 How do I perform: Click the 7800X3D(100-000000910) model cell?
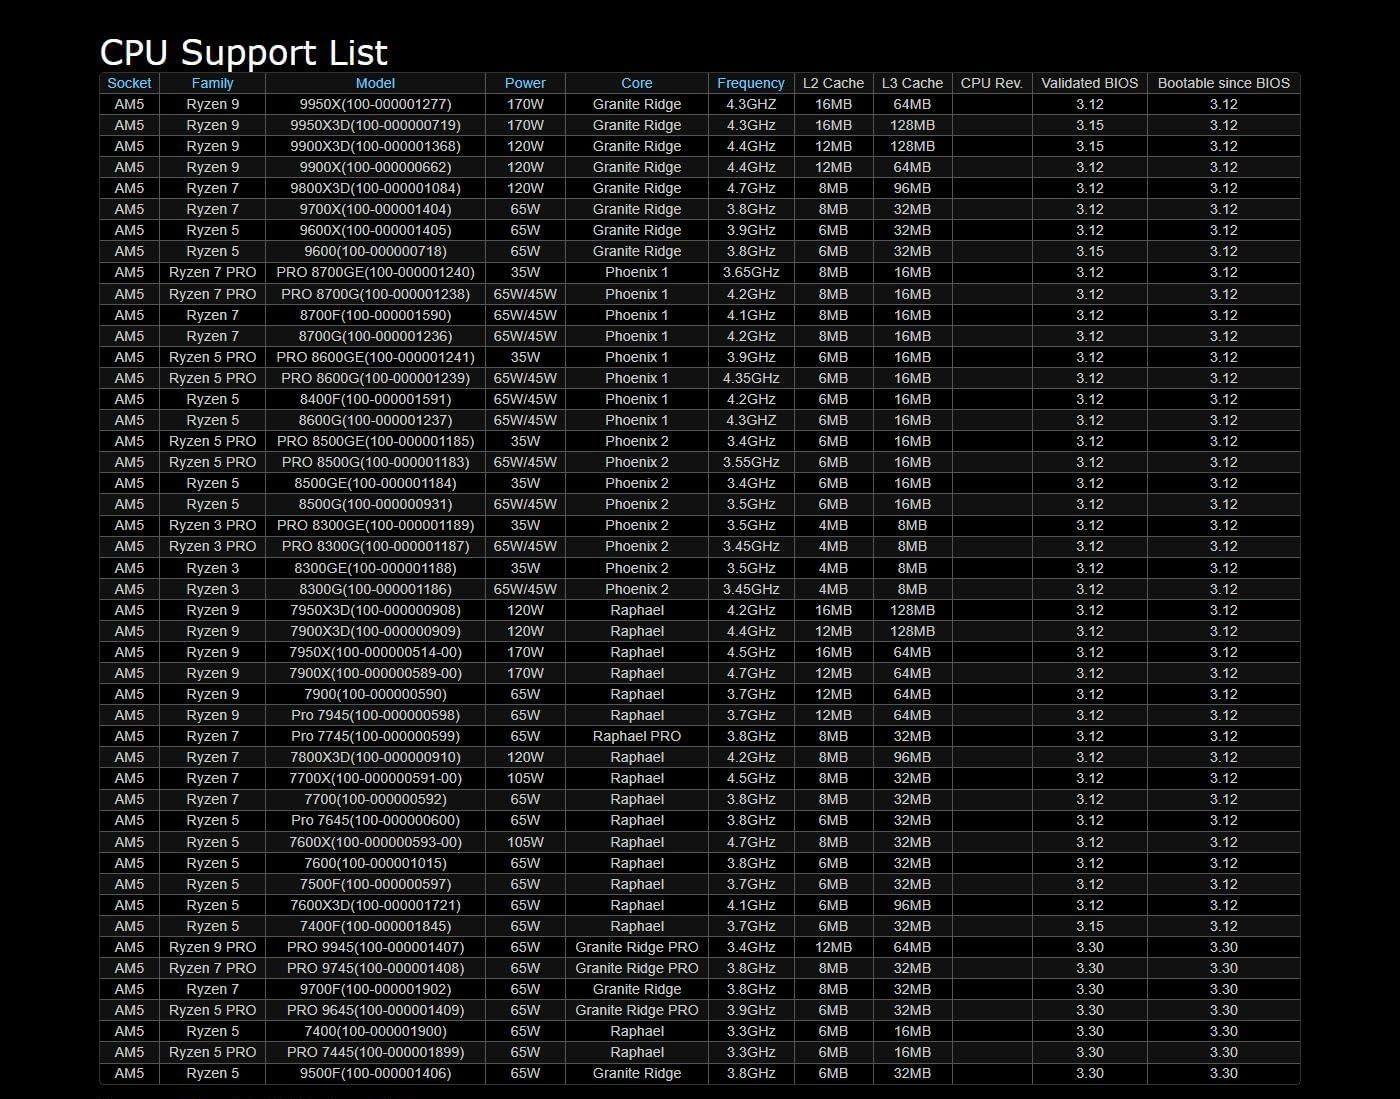pyautogui.click(x=375, y=757)
